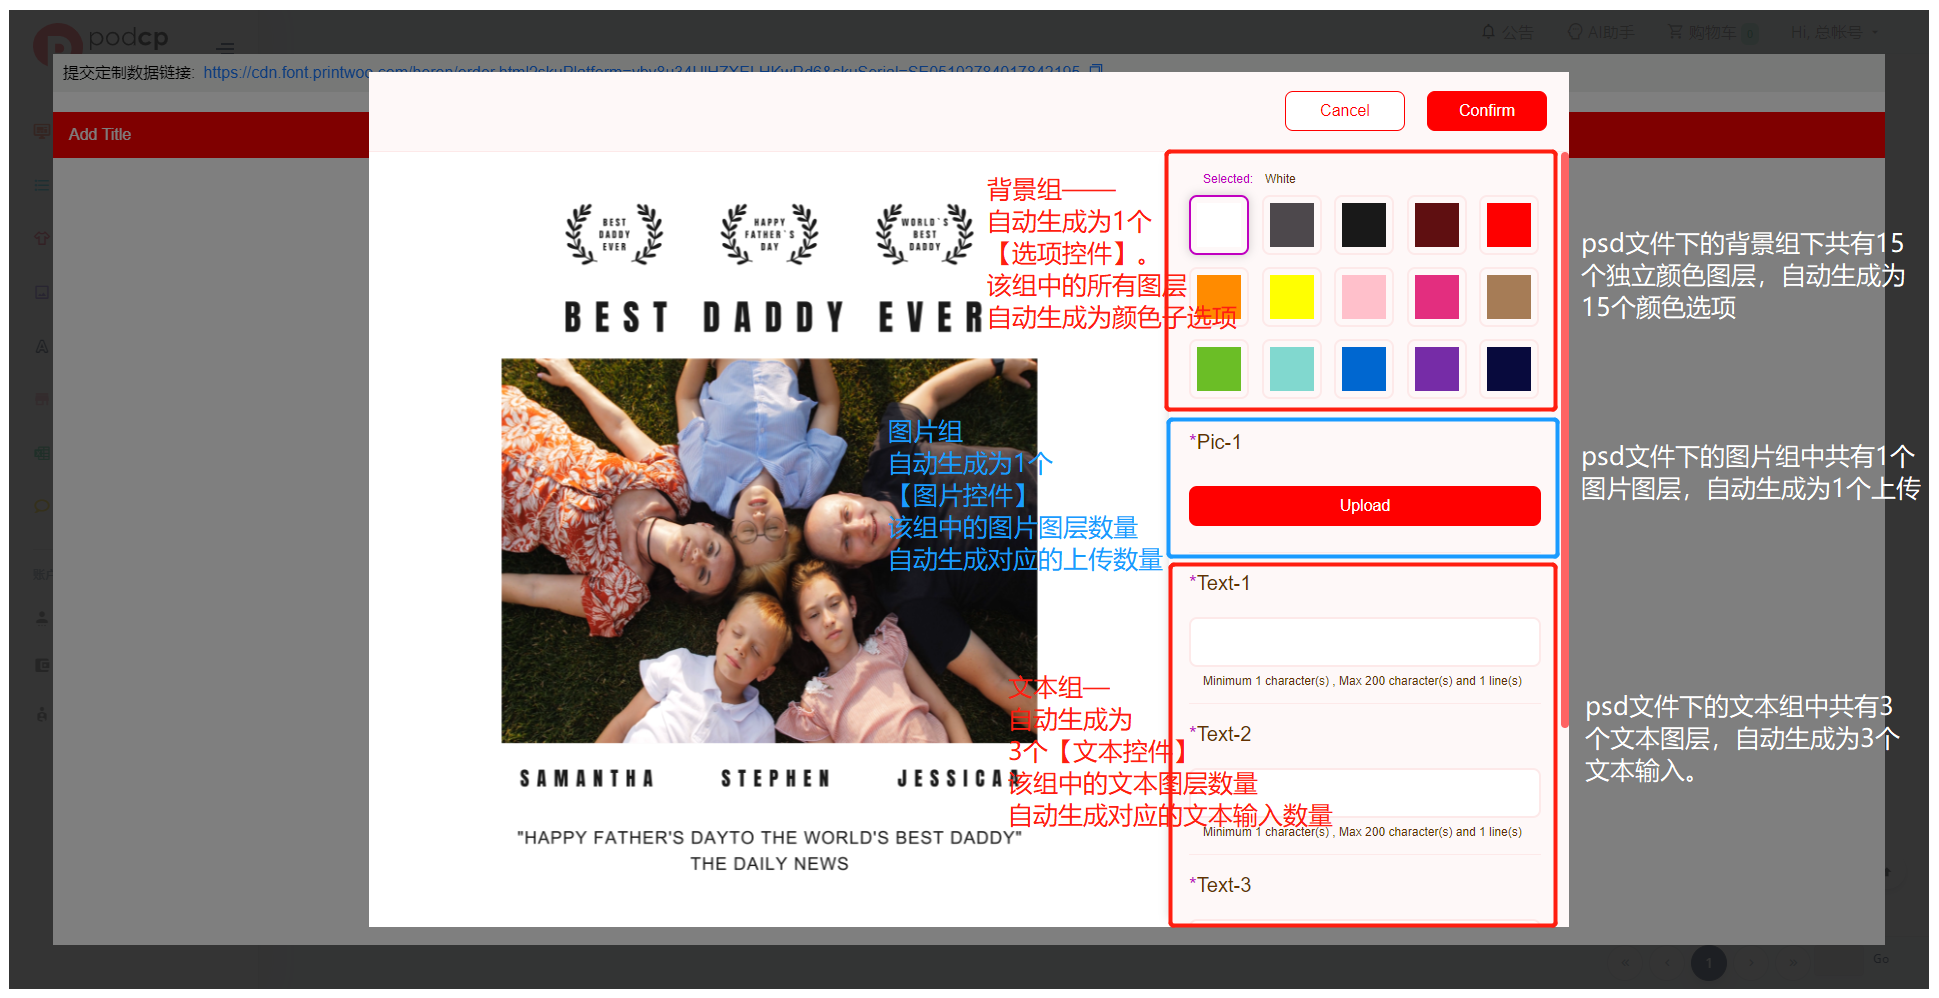Open the user profile icon in sidebar
The image size is (1939, 998).
pos(41,617)
